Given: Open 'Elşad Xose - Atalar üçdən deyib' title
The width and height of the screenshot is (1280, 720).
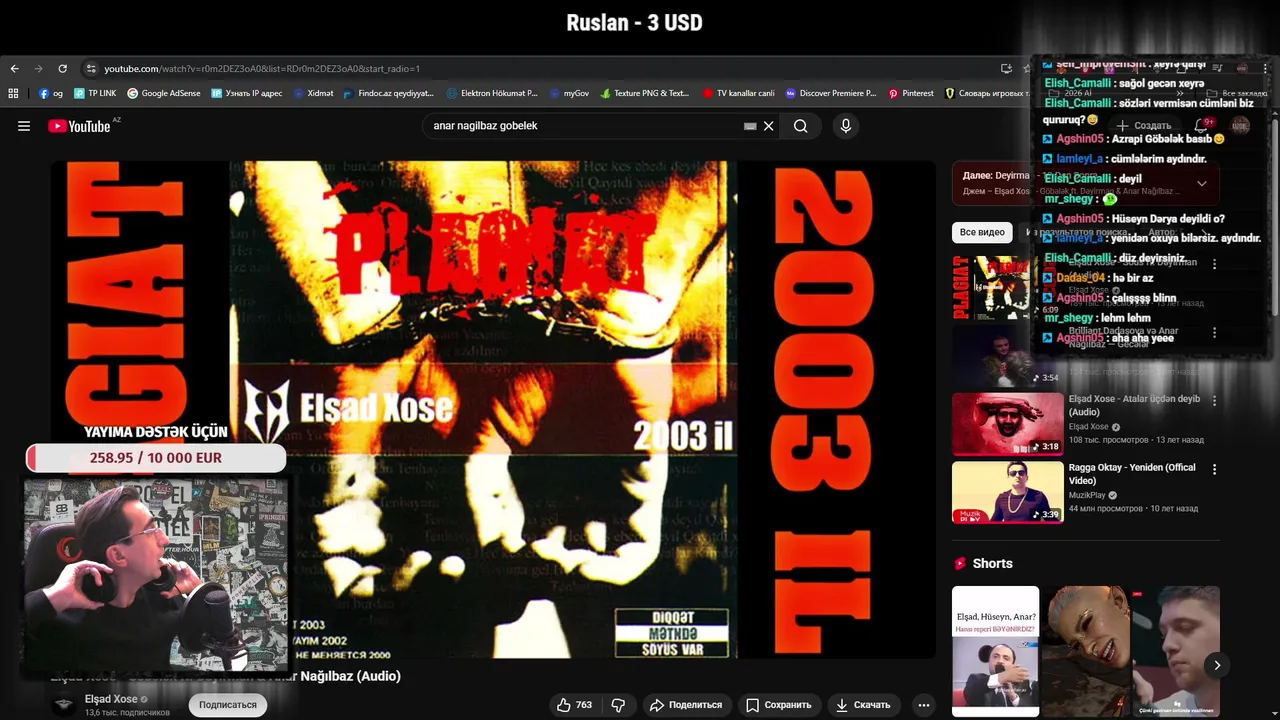Looking at the screenshot, I should [1134, 405].
